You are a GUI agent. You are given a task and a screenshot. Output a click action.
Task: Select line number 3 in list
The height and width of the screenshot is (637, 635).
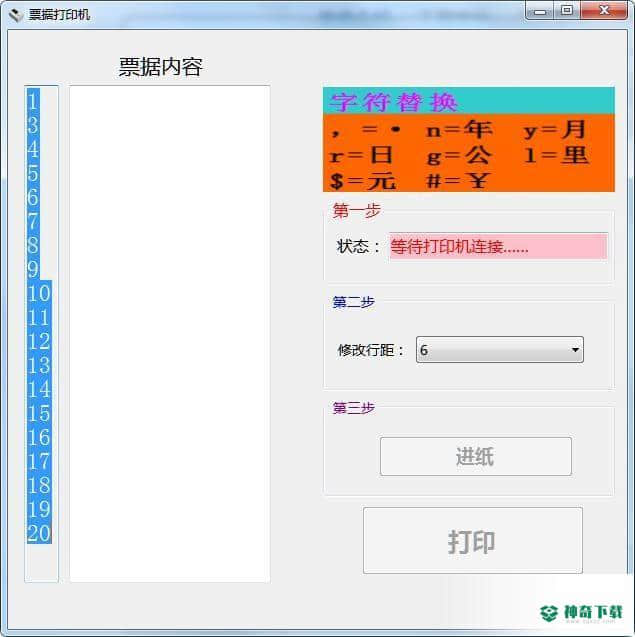point(33,125)
